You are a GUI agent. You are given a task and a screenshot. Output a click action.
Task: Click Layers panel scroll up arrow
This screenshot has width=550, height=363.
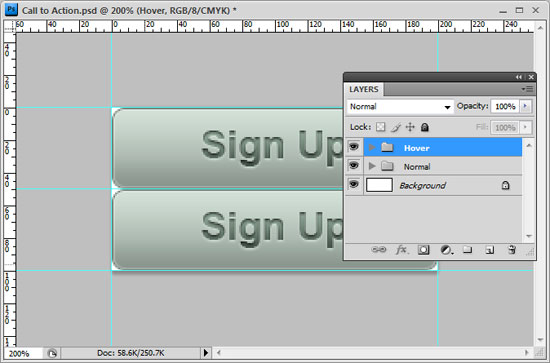529,145
